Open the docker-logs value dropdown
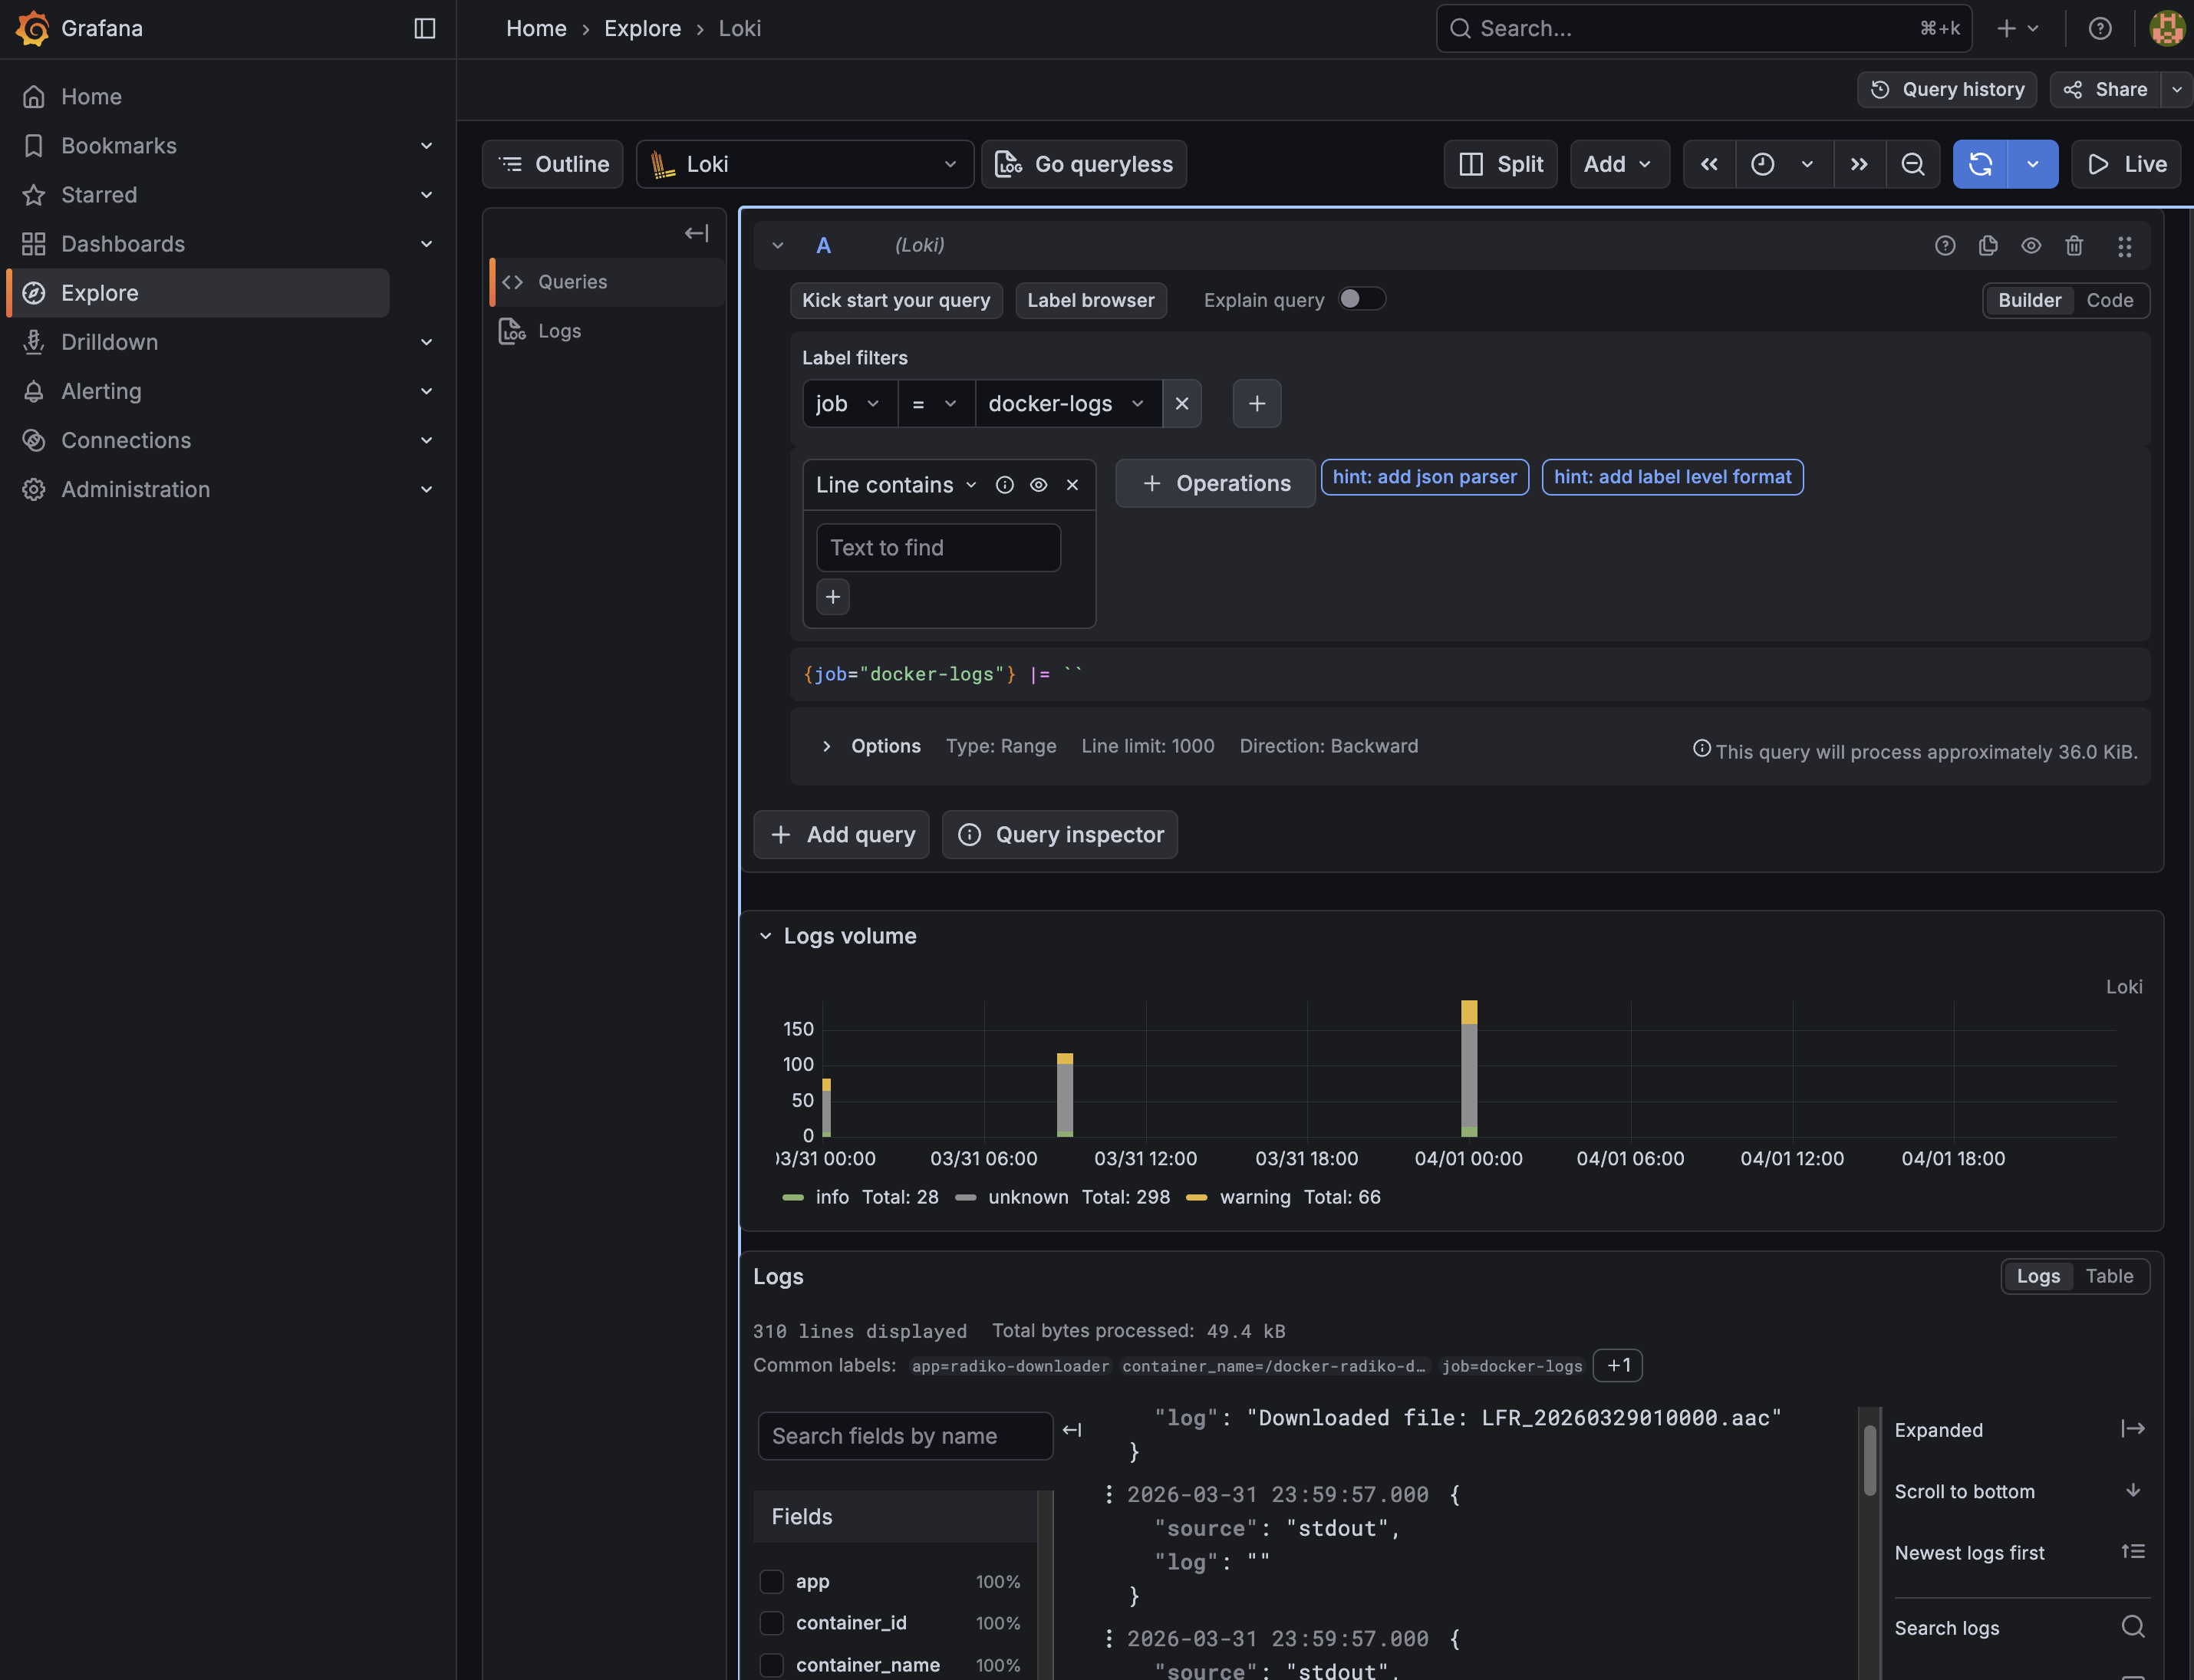Viewport: 2194px width, 1680px height. click(1068, 403)
